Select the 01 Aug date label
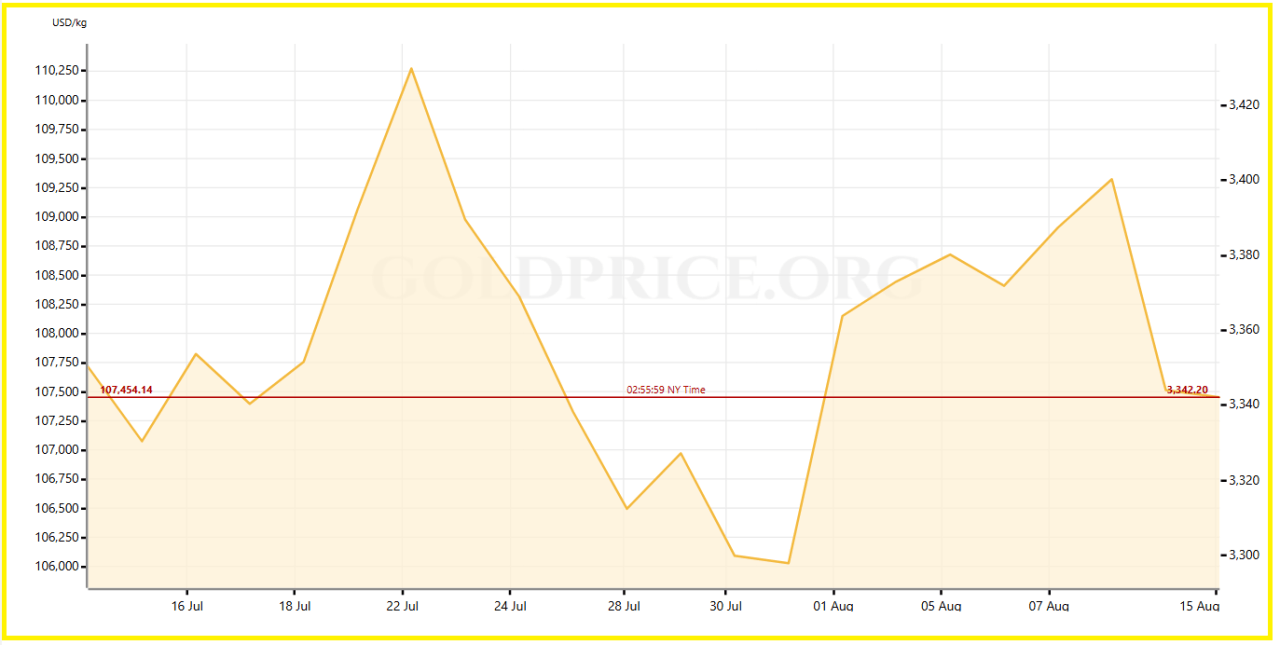The height and width of the screenshot is (645, 1280). (x=833, y=606)
